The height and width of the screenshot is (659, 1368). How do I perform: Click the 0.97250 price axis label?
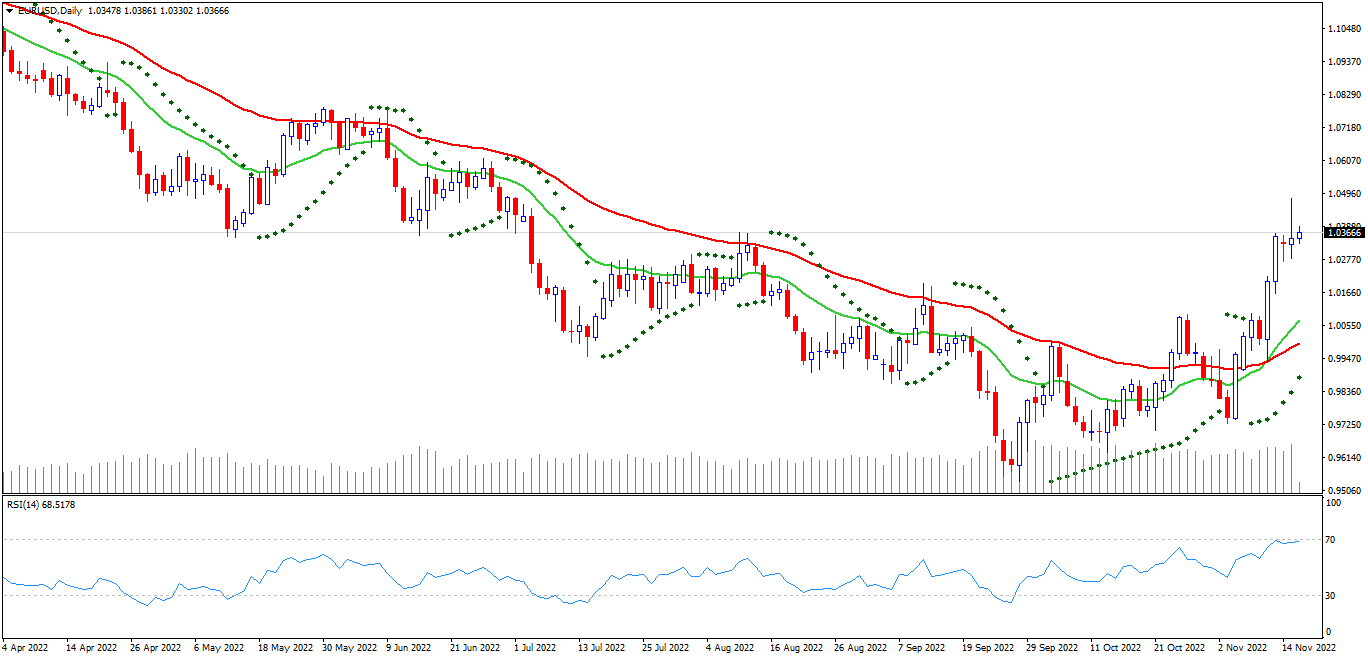pos(1344,424)
